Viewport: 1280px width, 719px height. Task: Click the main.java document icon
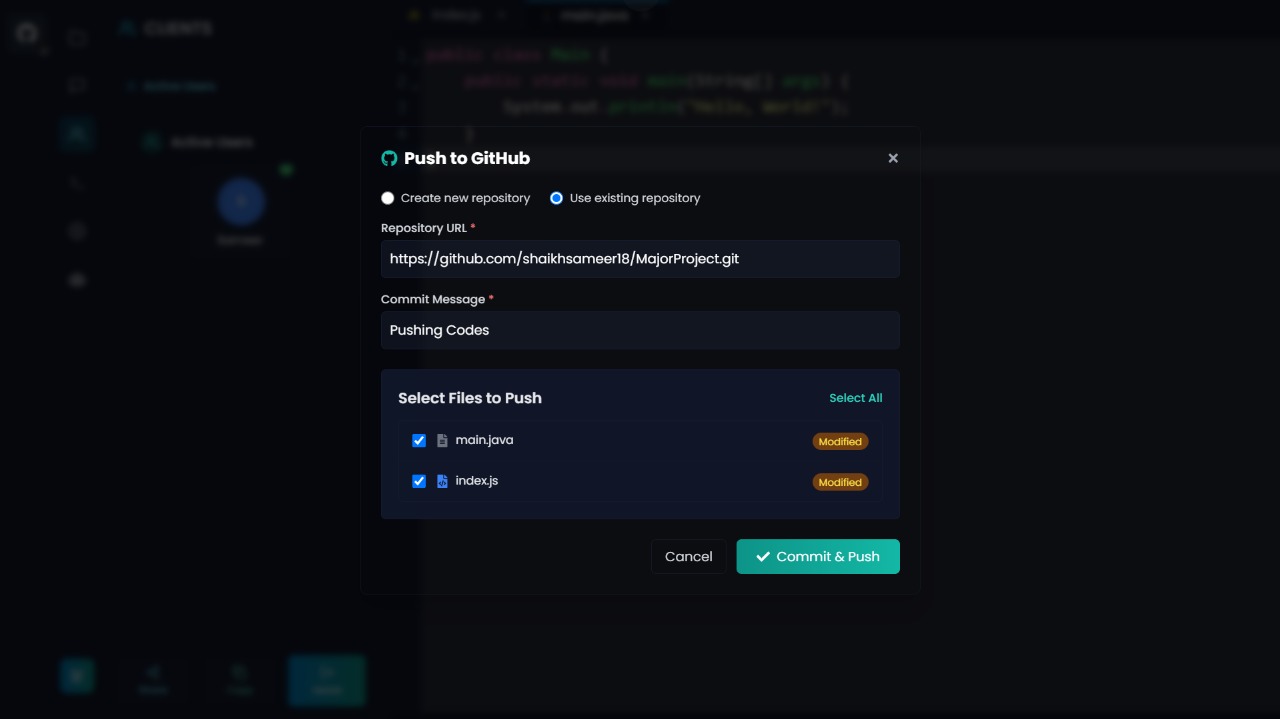[442, 440]
